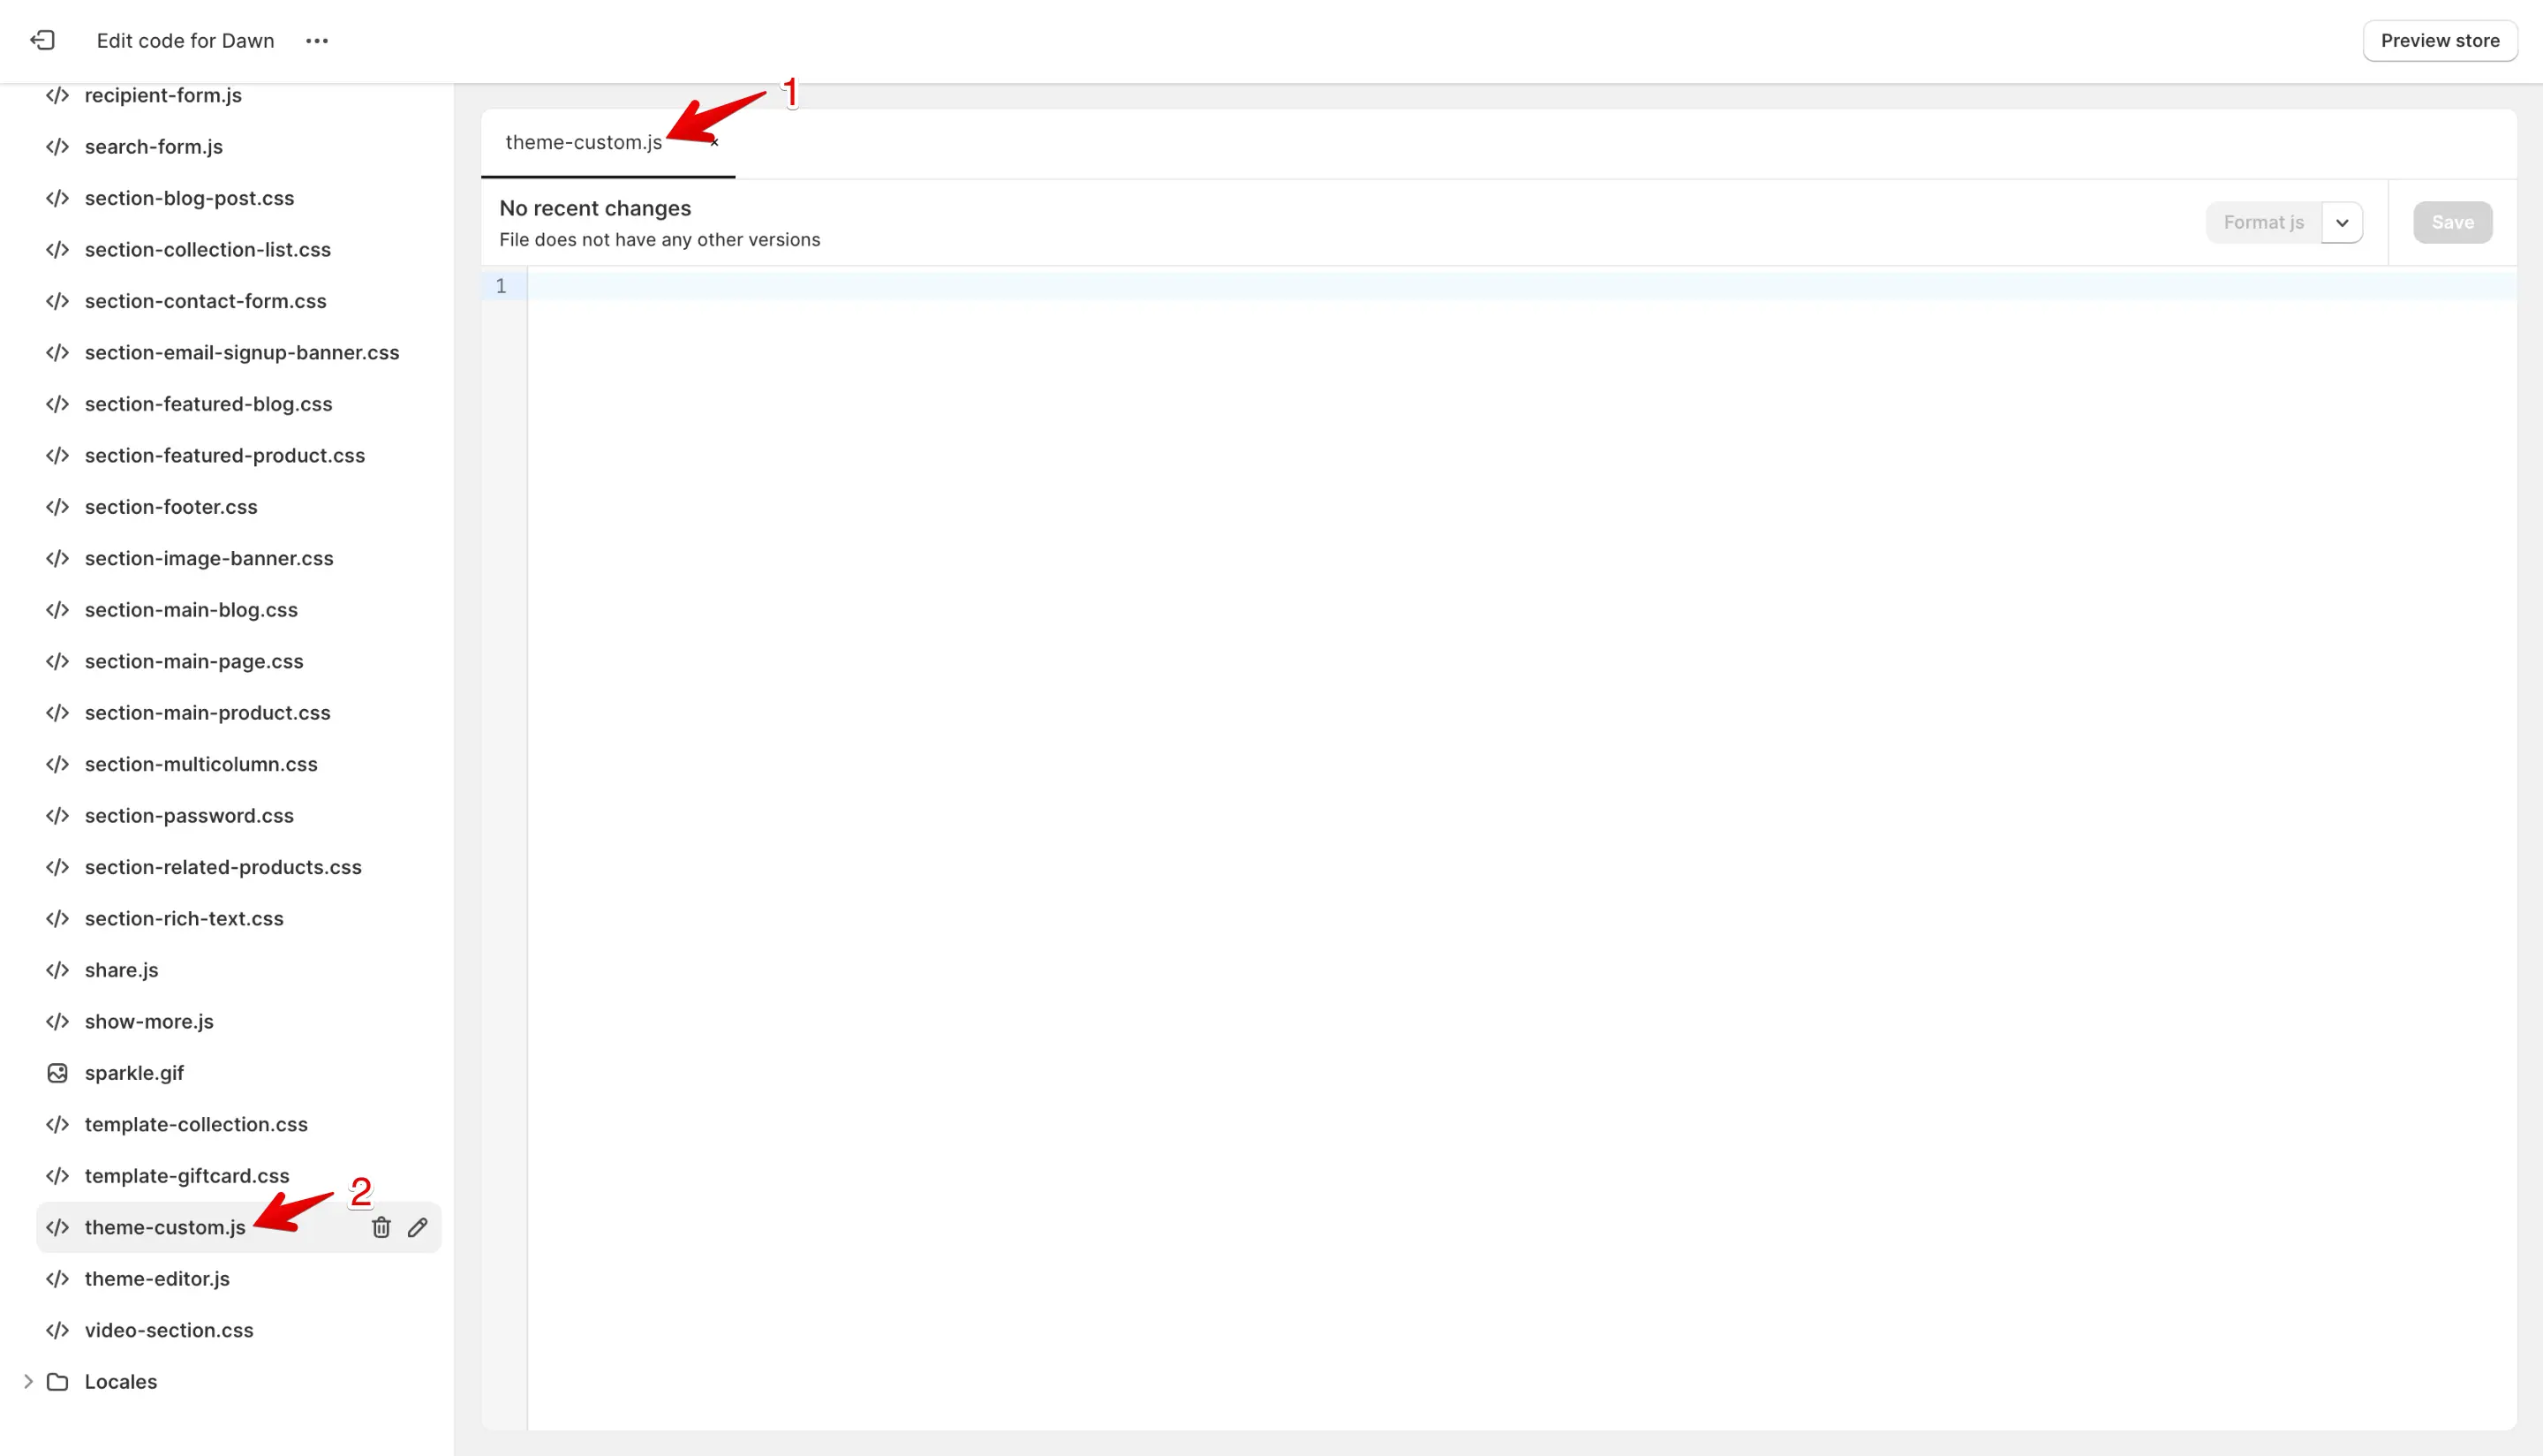Open section-collection-list.css file
The height and width of the screenshot is (1456, 2543).
207,249
